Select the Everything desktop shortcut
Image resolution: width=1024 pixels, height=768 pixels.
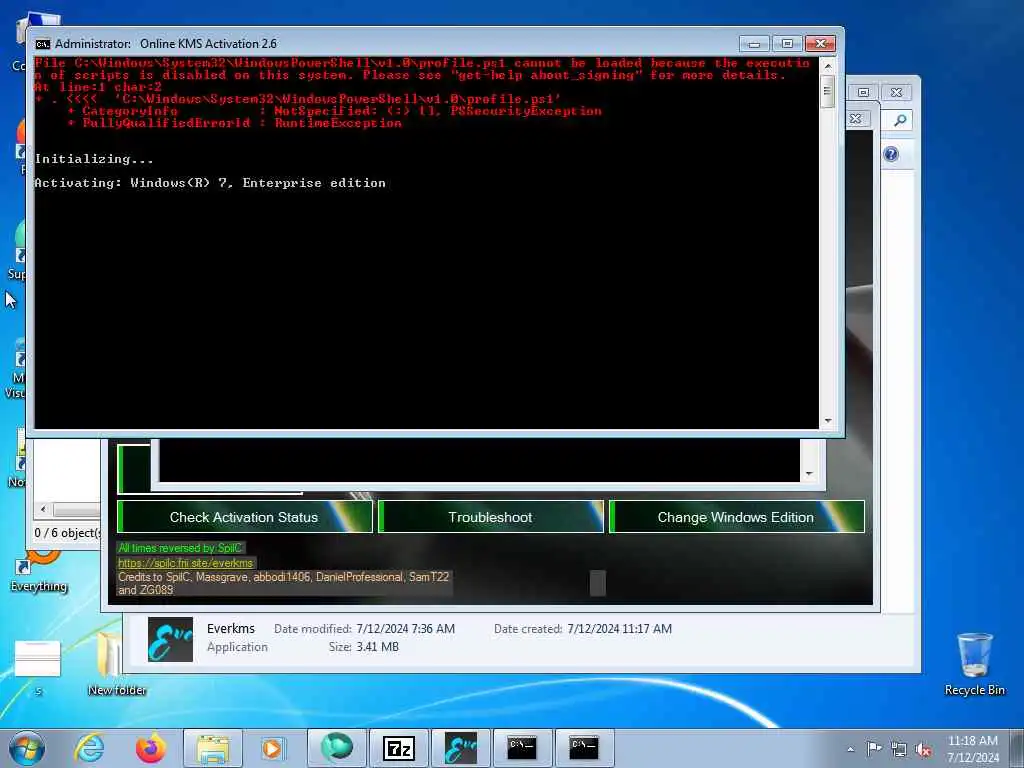(39, 573)
